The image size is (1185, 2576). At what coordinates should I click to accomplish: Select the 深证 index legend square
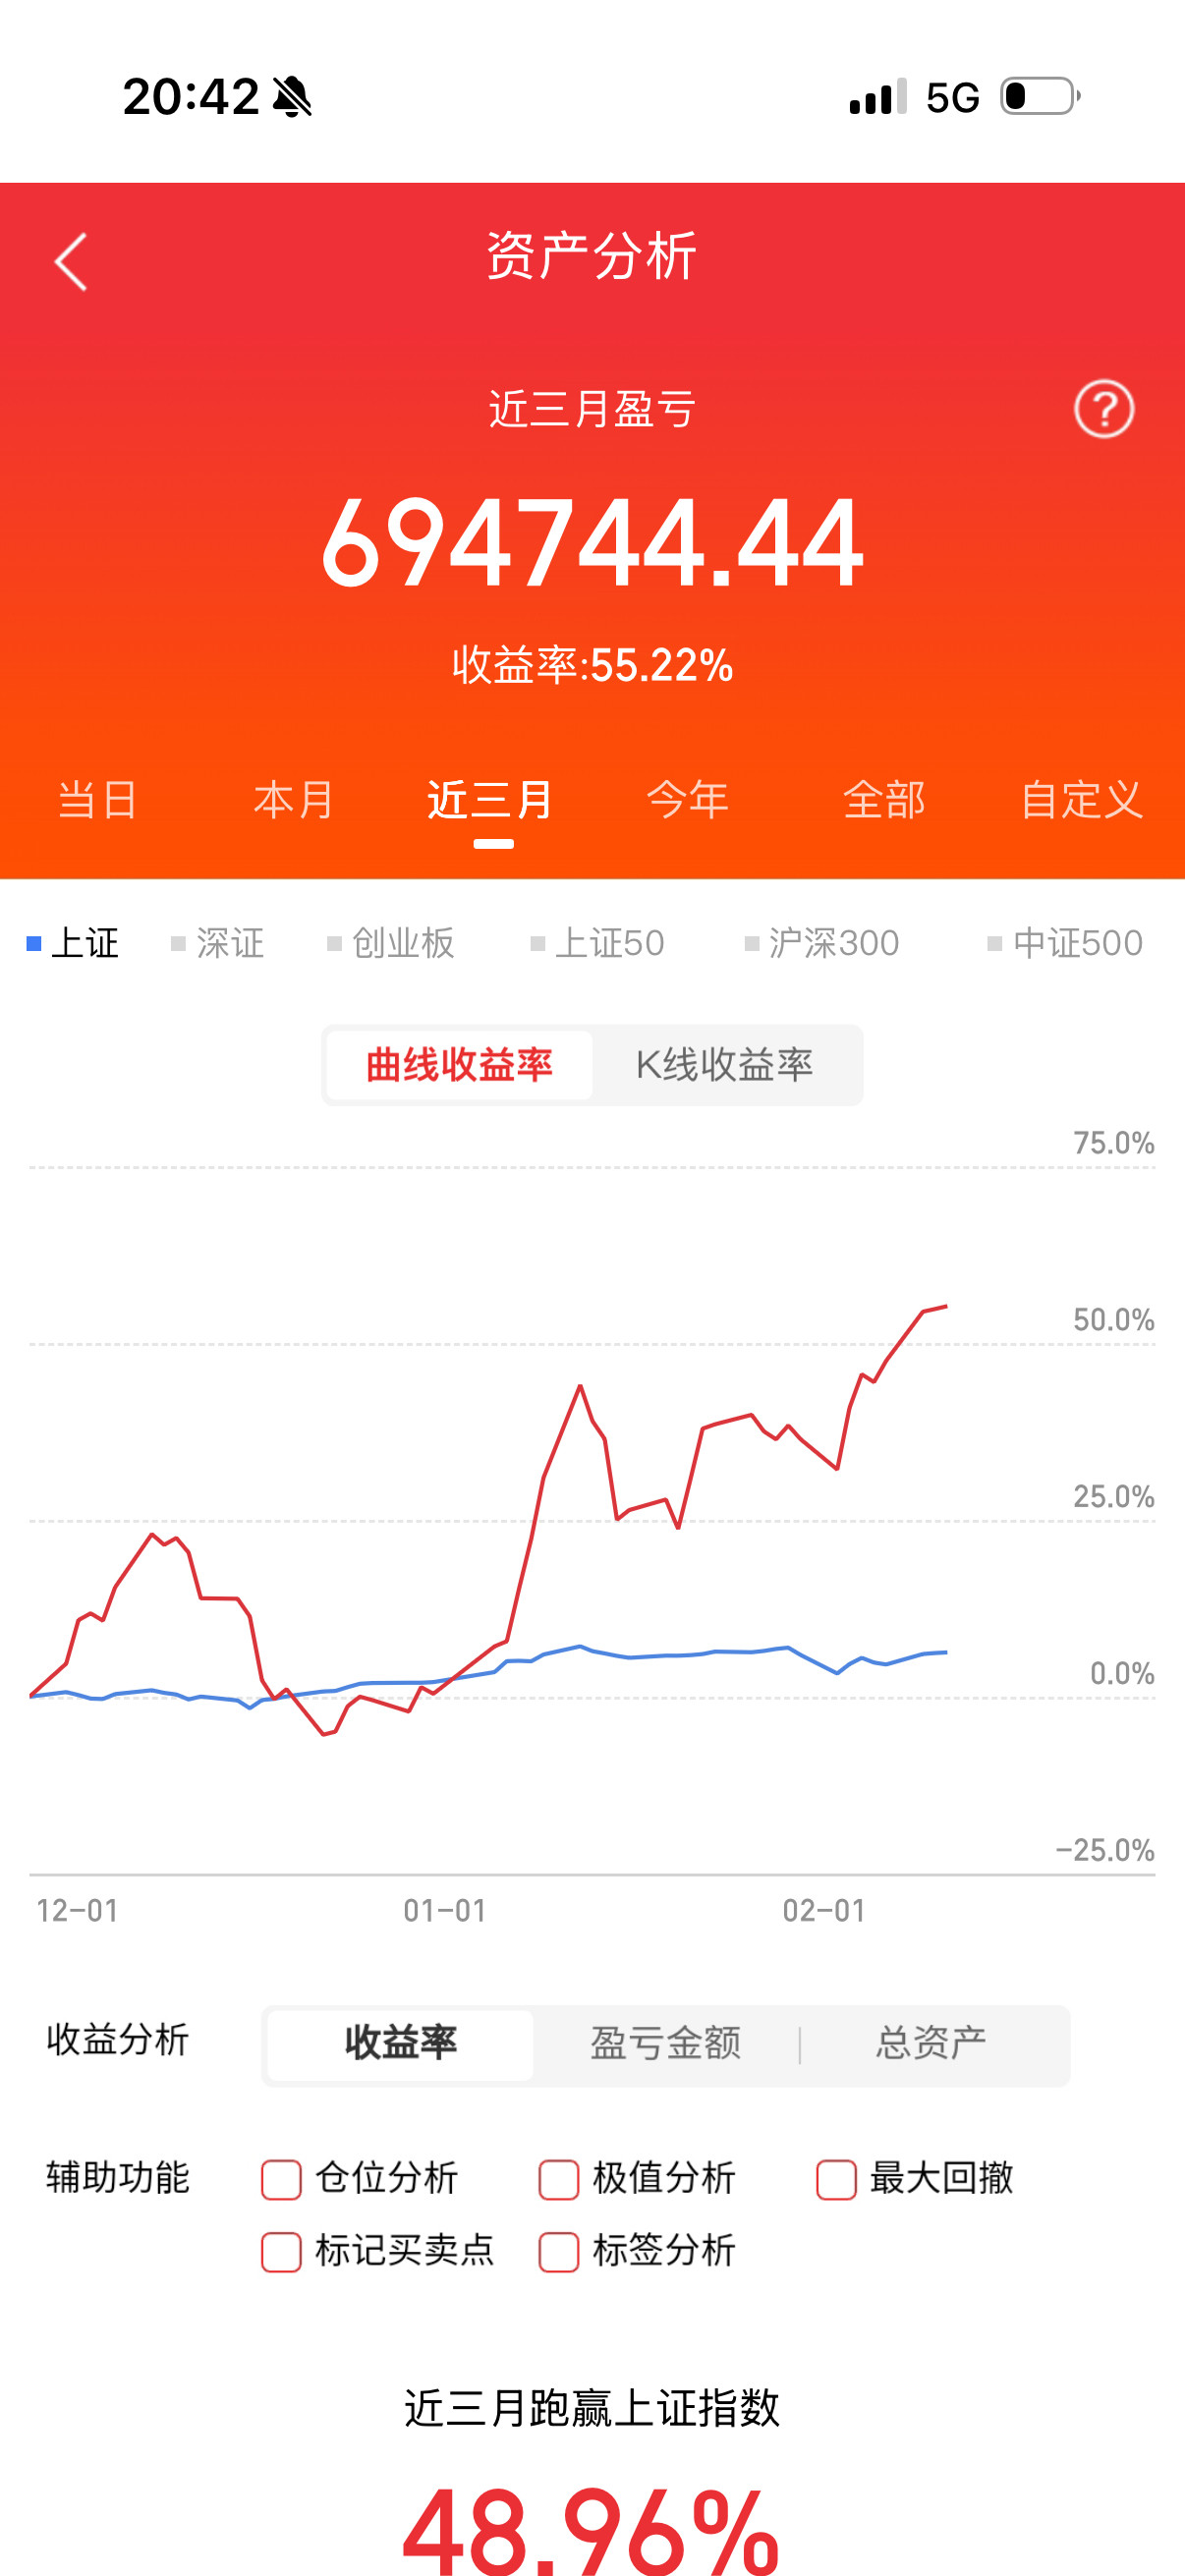[x=177, y=942]
